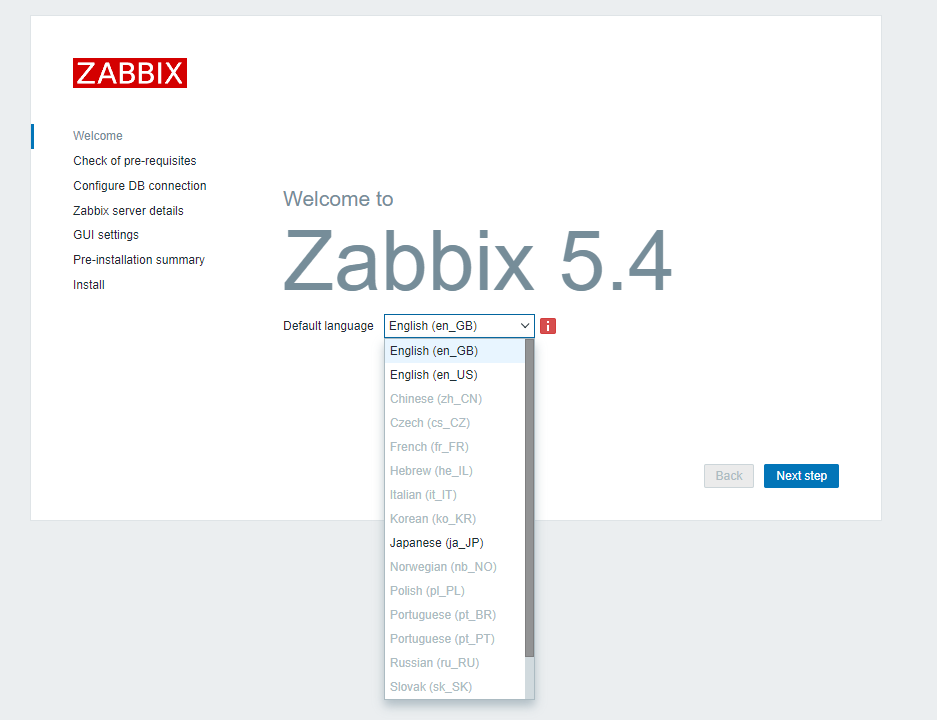Click the Next step button
Viewport: 937px width, 720px height.
coord(801,476)
